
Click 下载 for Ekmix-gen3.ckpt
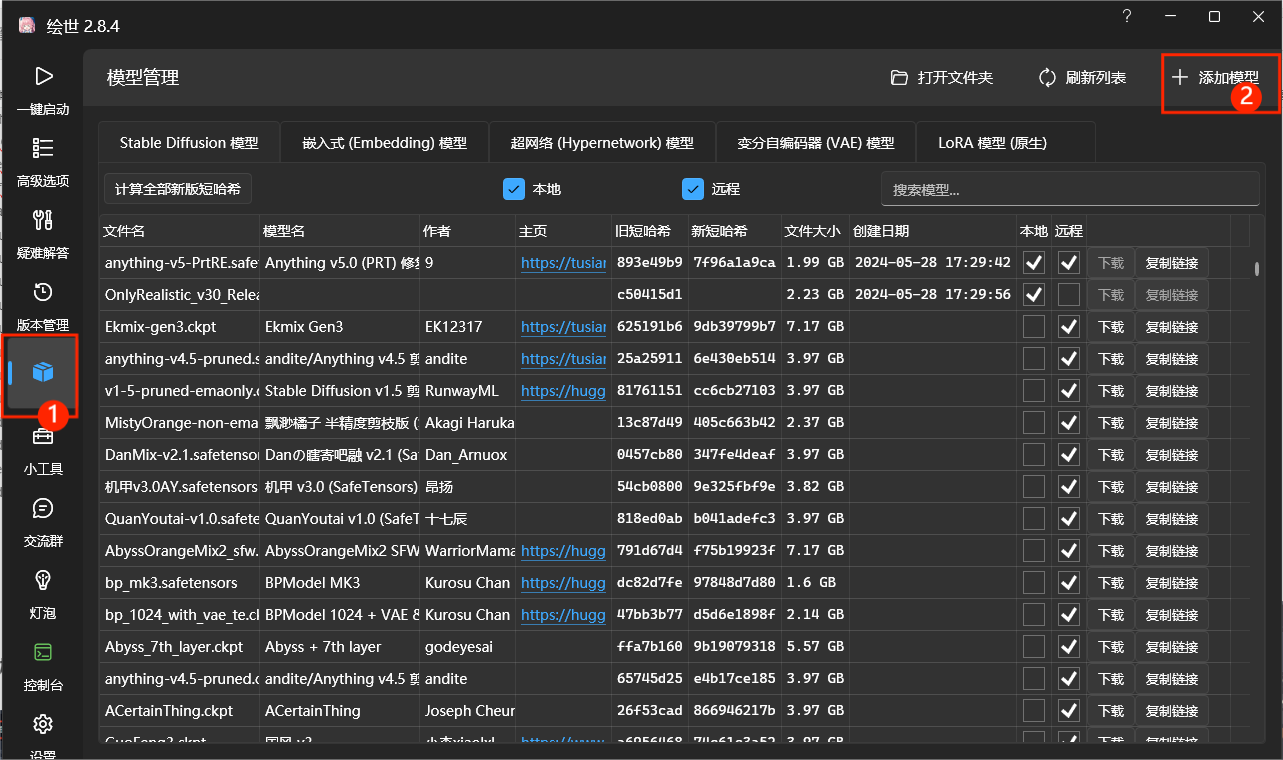coord(1111,327)
